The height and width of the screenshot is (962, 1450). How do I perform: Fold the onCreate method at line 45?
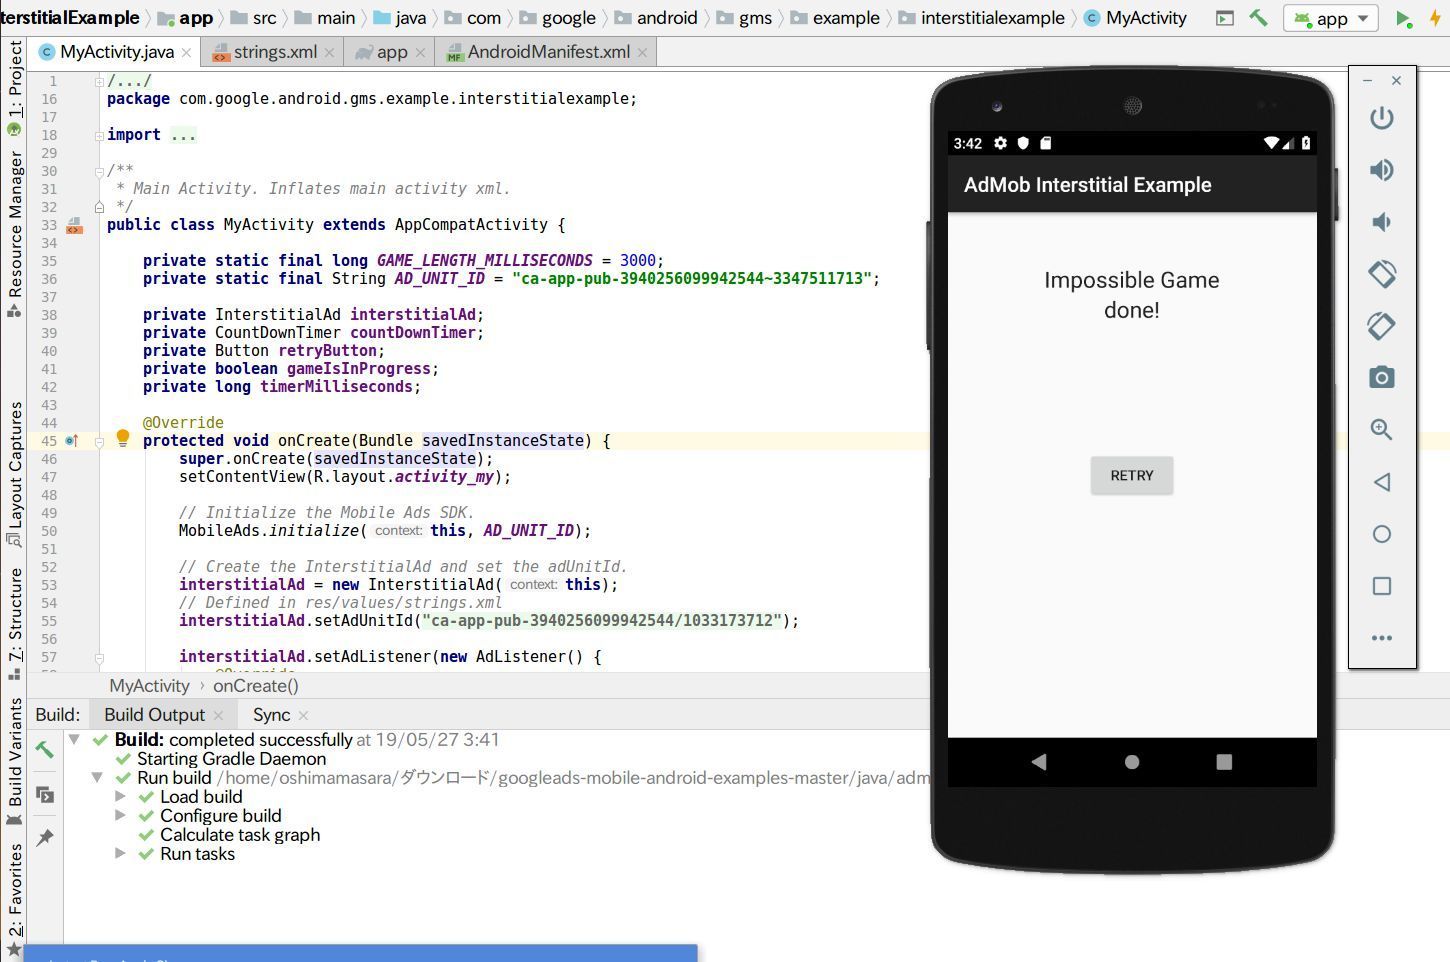(99, 441)
